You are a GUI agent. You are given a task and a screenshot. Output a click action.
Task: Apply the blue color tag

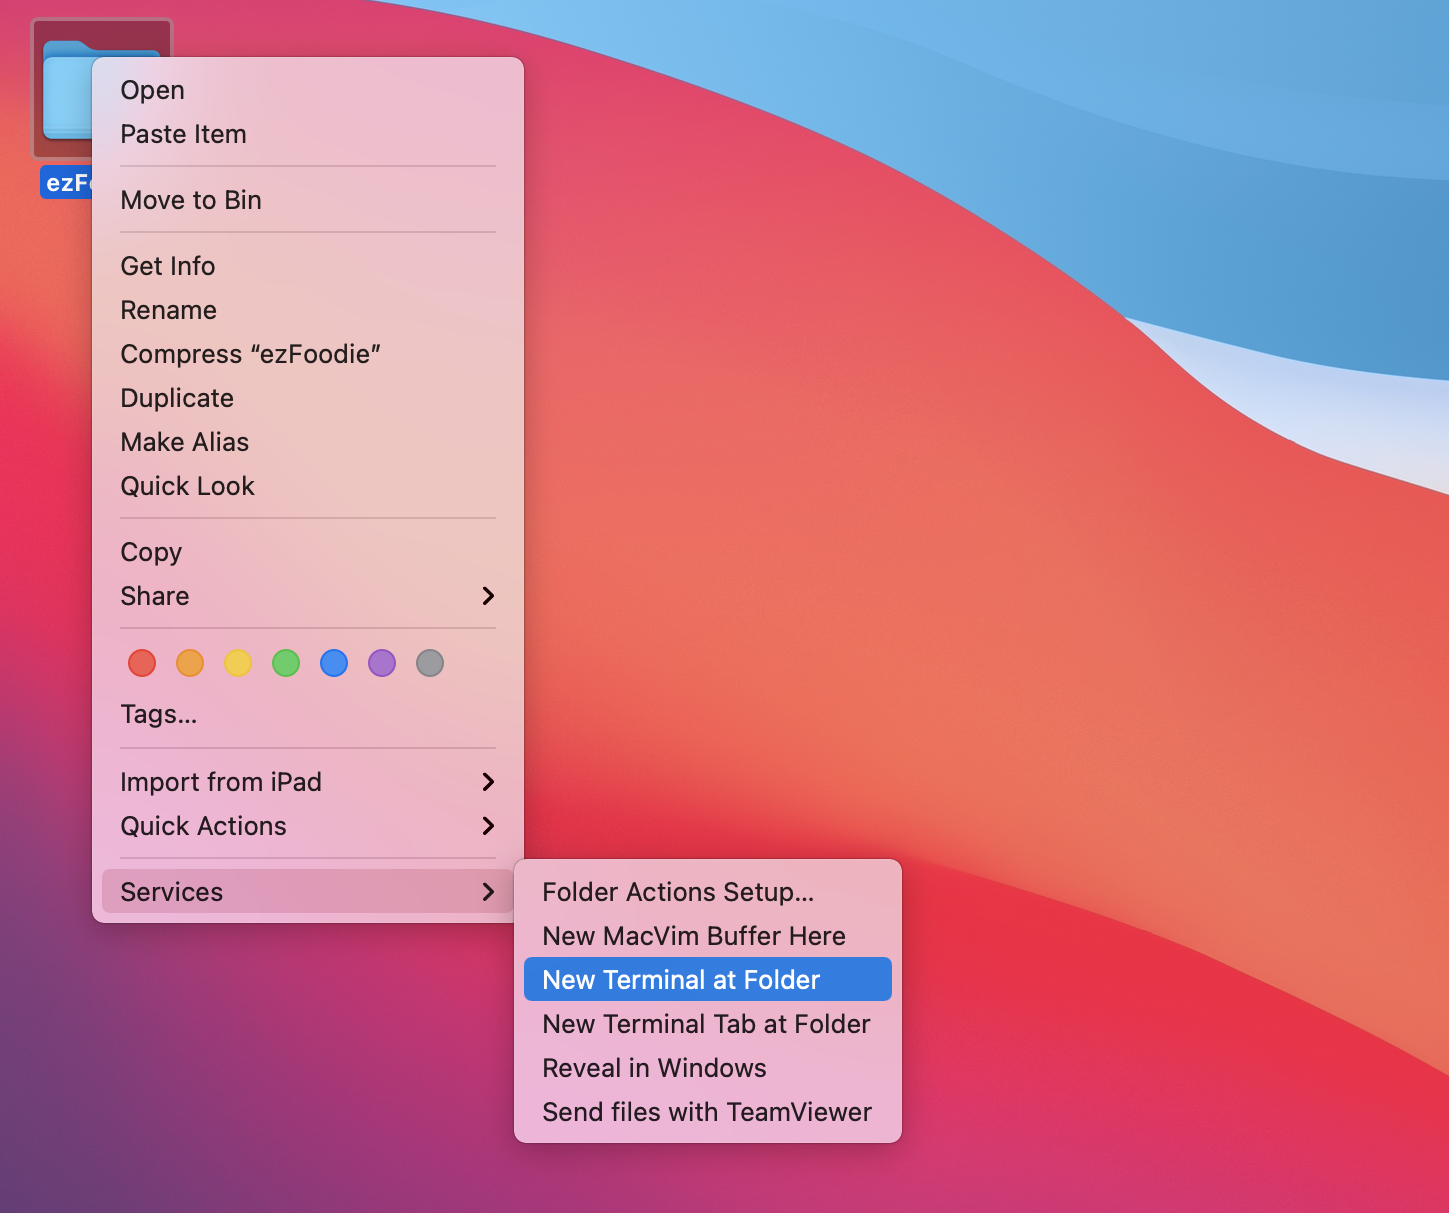tap(334, 663)
